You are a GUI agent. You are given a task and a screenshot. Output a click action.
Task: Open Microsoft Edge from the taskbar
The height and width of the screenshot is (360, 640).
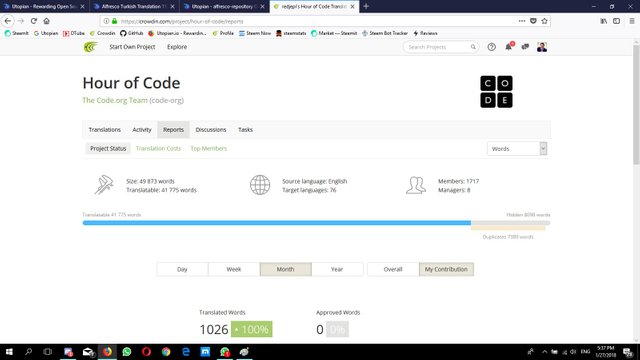185,351
